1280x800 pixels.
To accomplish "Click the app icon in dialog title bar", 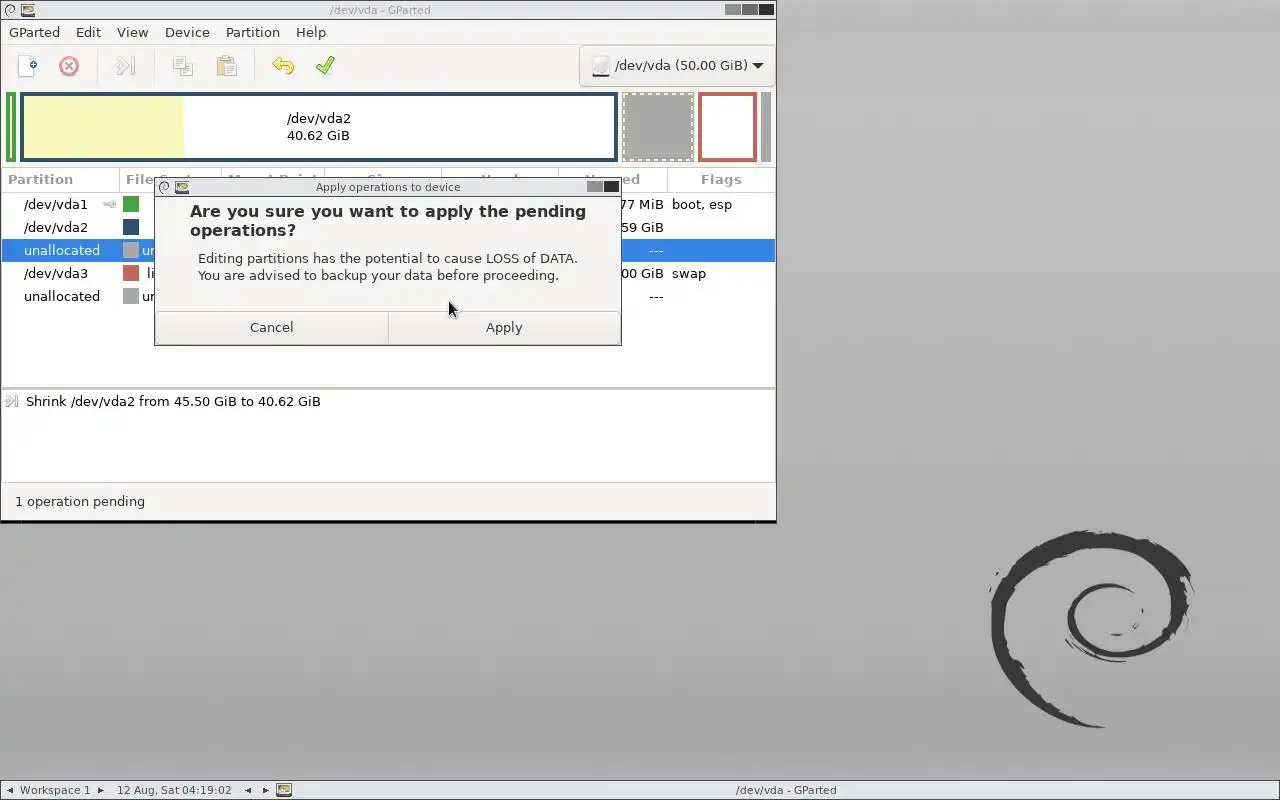I will 182,187.
